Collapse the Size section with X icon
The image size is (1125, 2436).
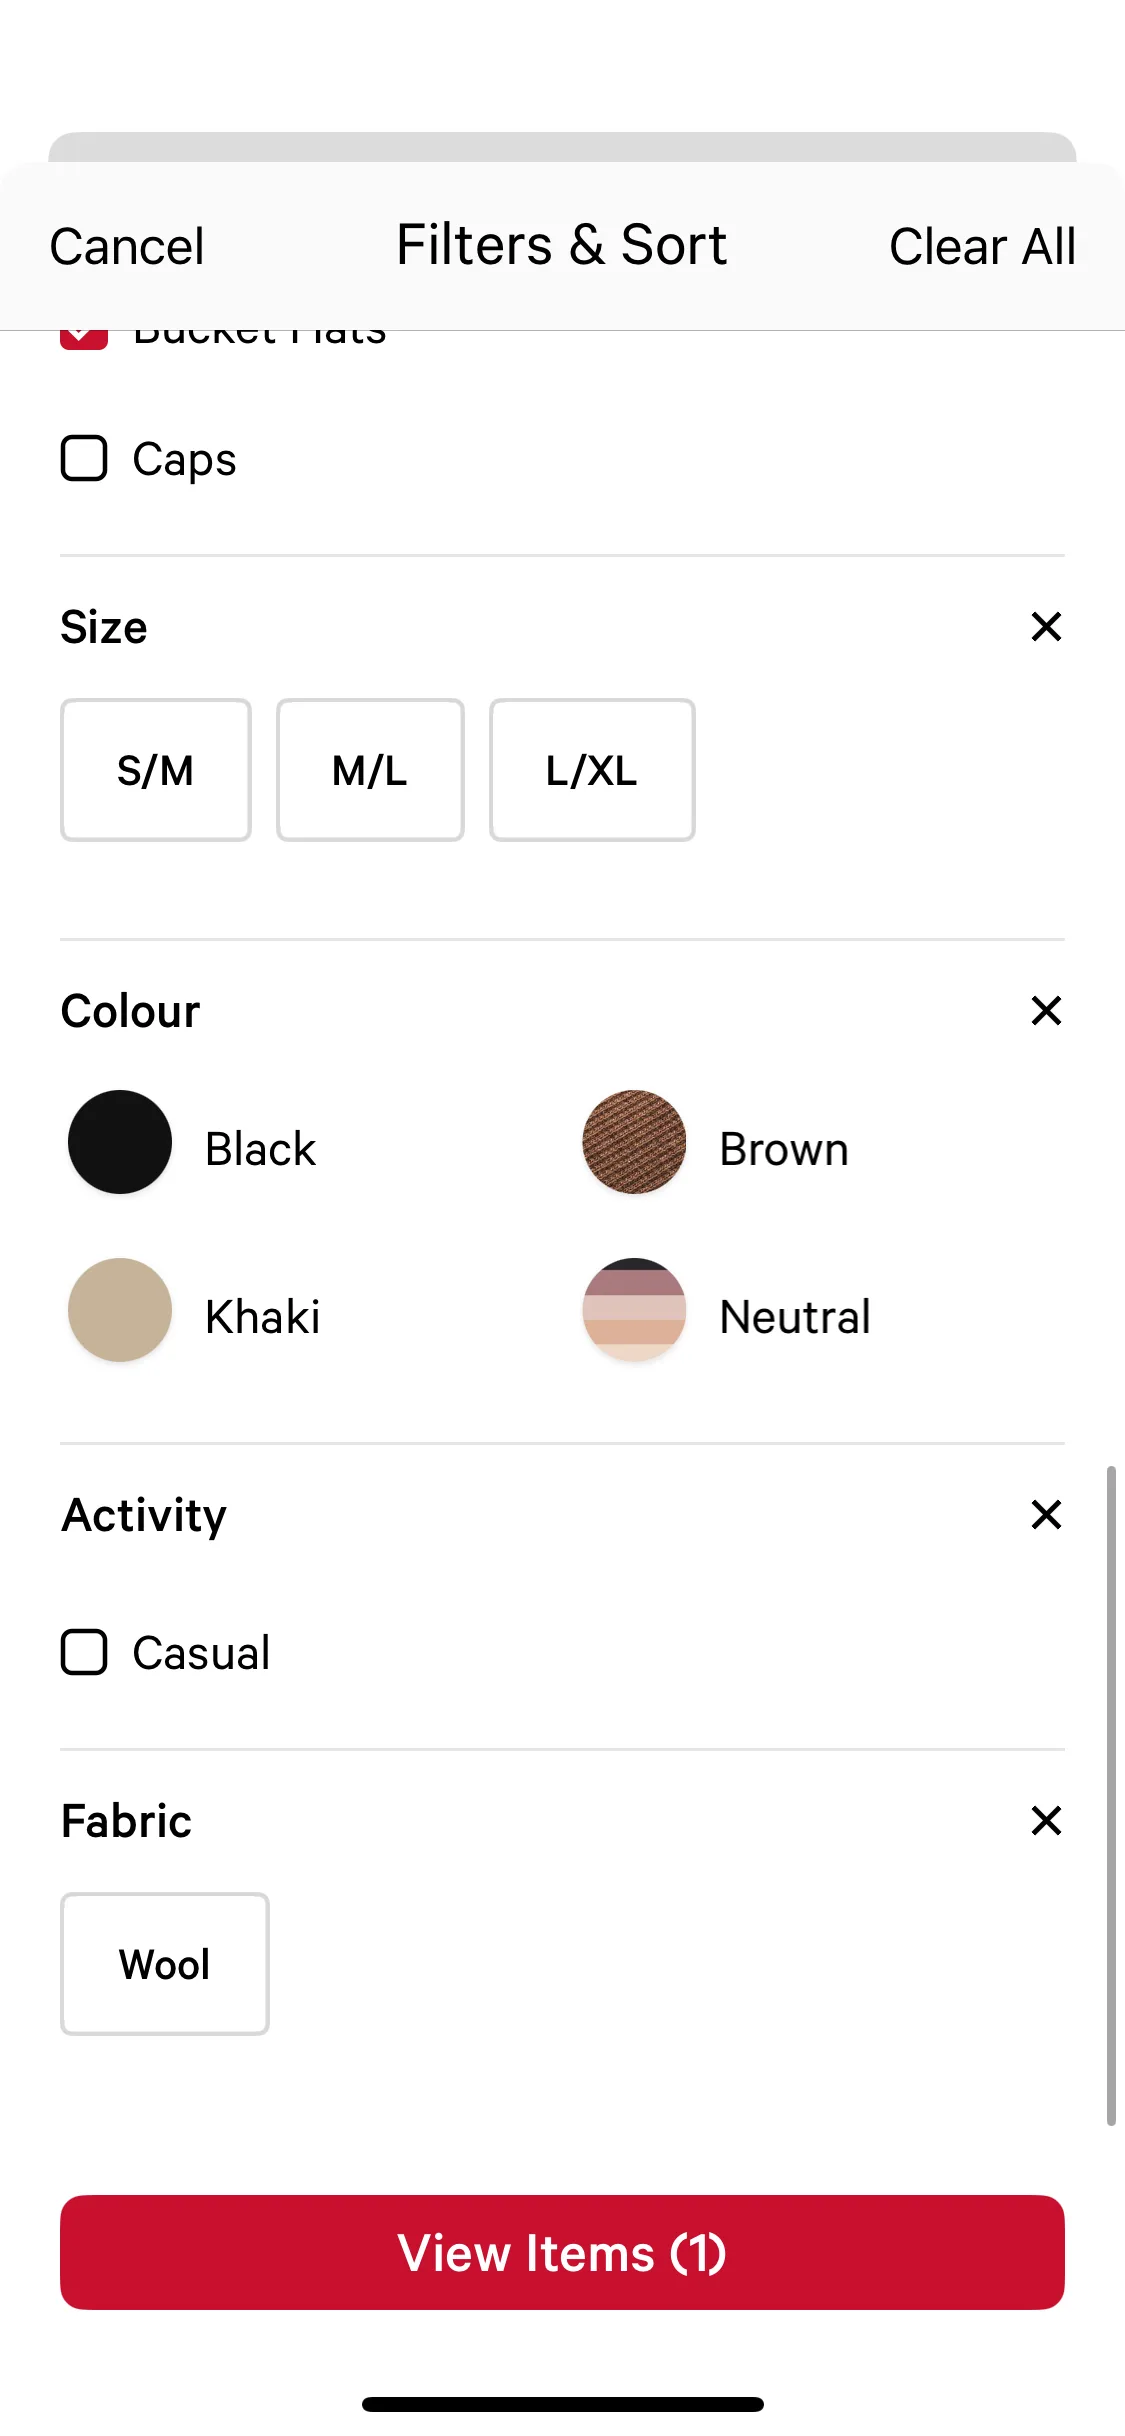1045,627
